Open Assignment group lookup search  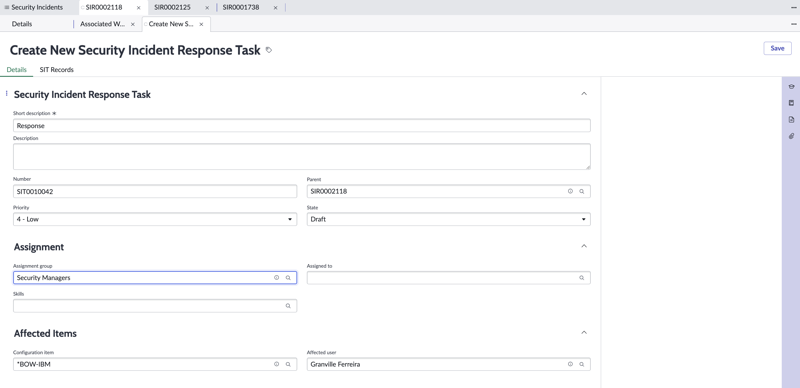pyautogui.click(x=288, y=278)
